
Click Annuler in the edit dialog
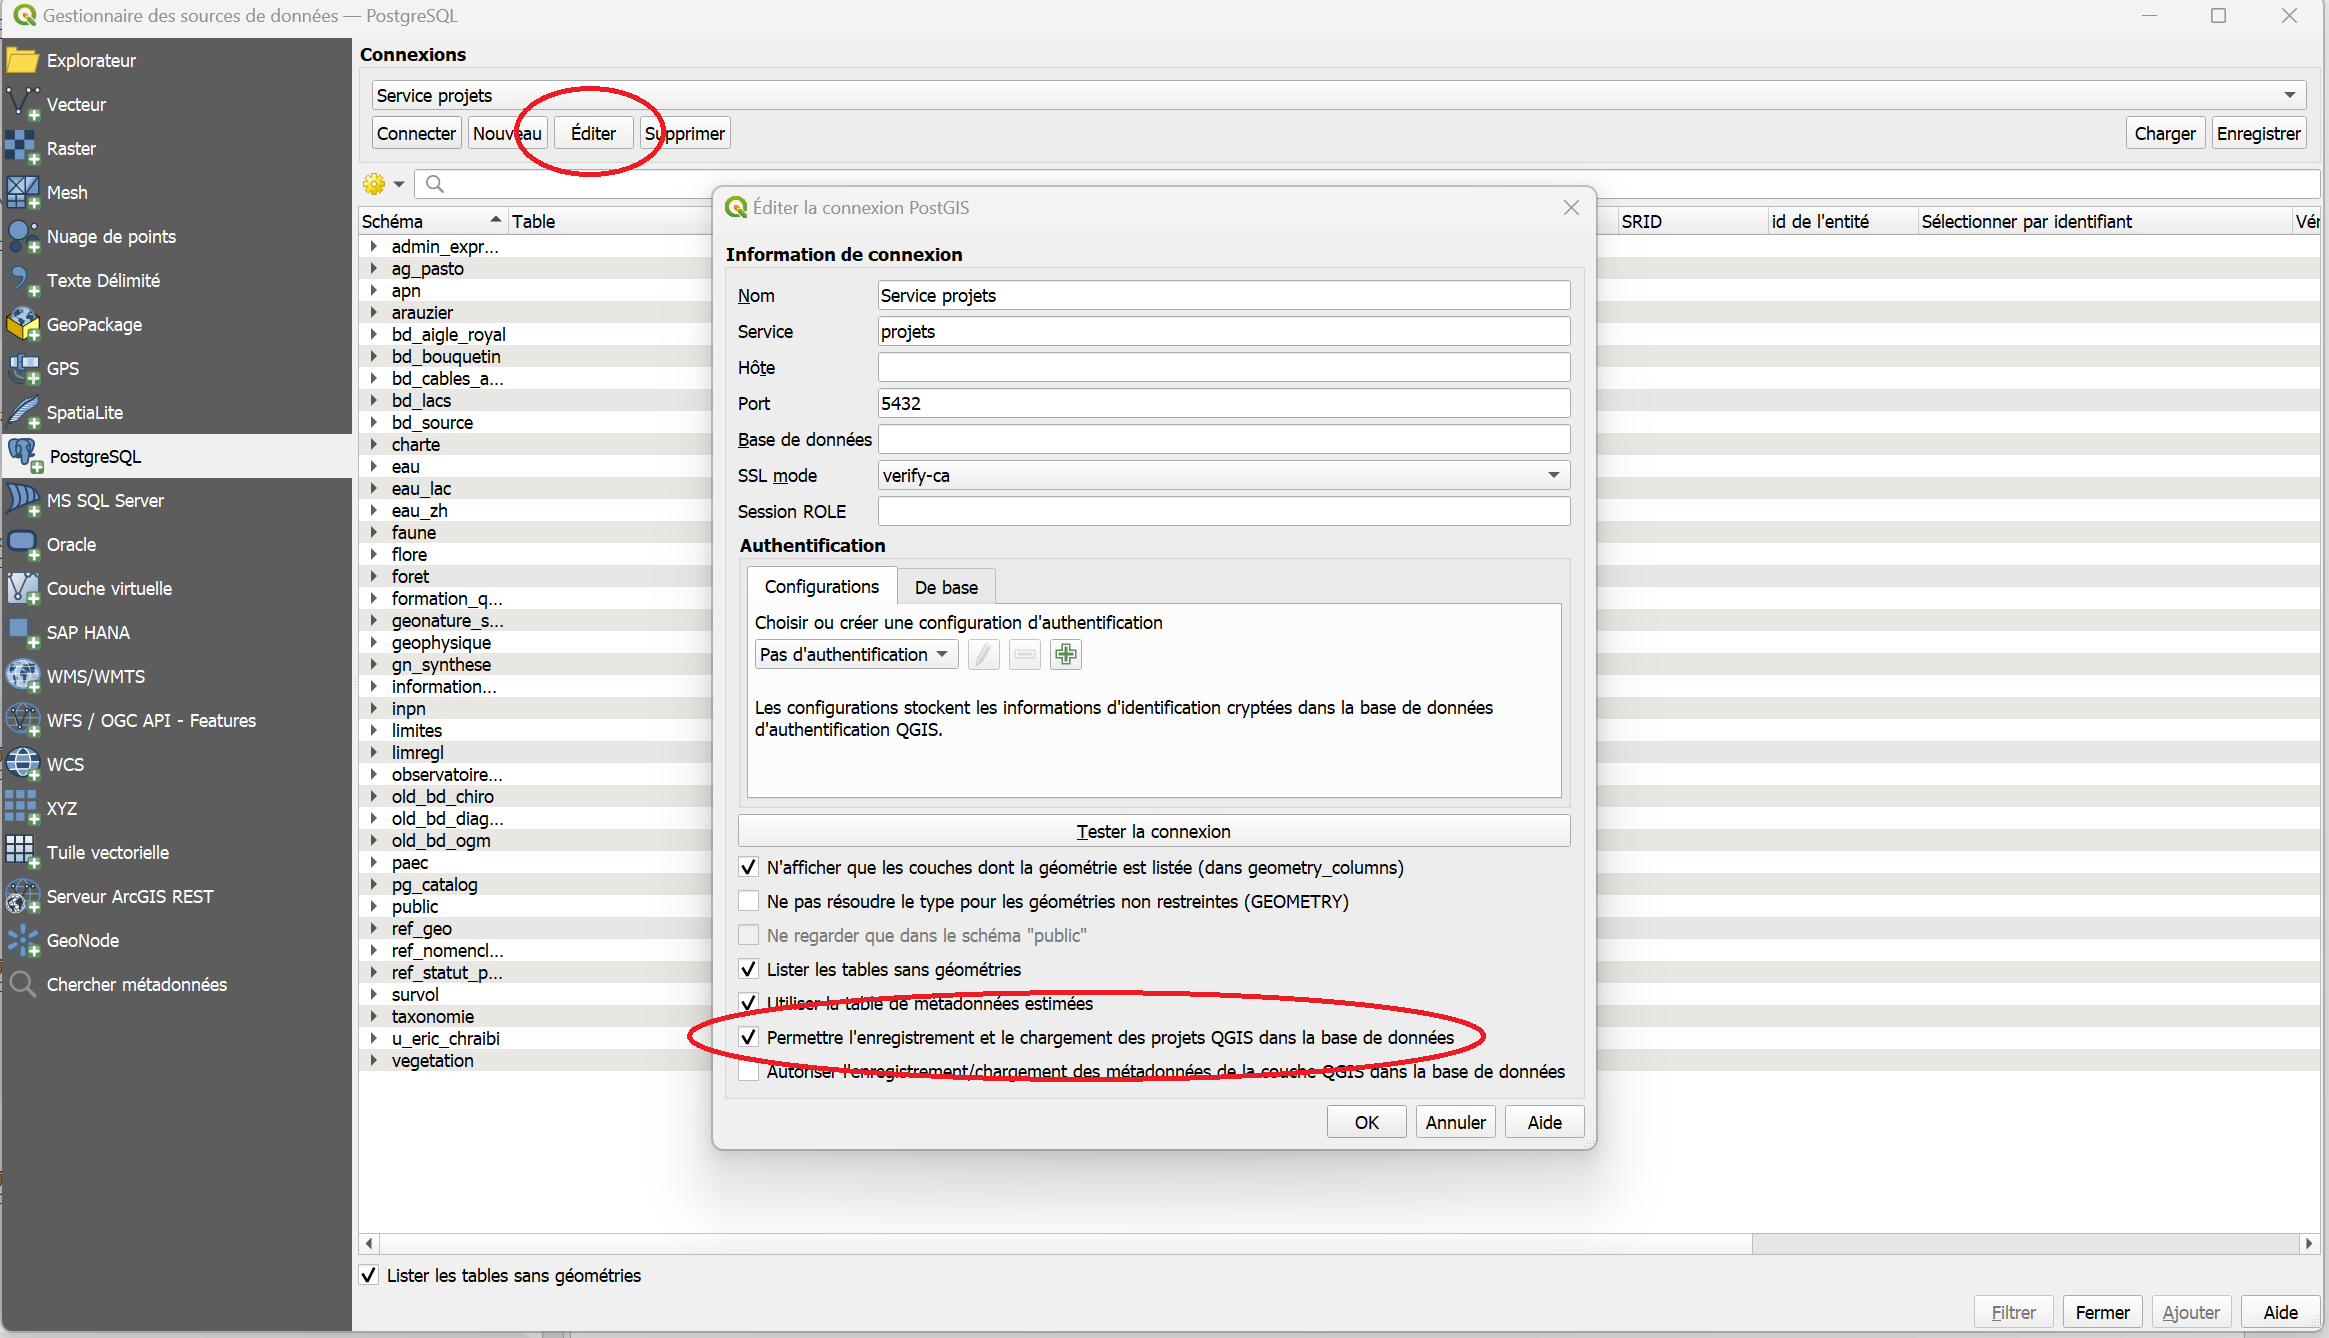coord(1455,1122)
